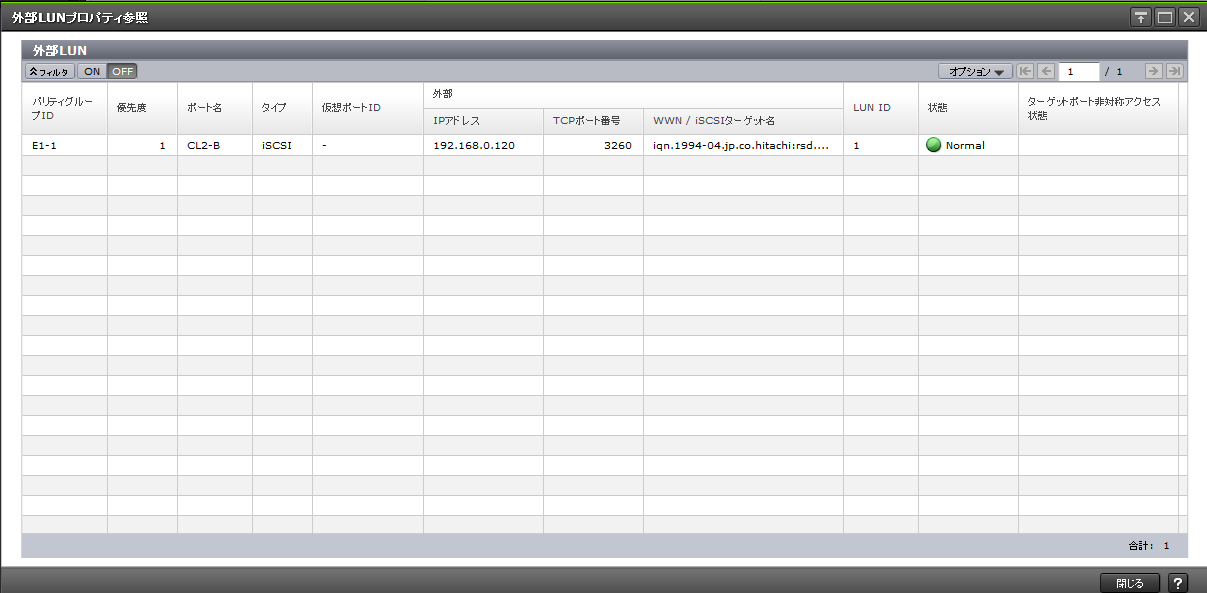Click the page number input field
The image size is (1207, 593).
click(1079, 71)
